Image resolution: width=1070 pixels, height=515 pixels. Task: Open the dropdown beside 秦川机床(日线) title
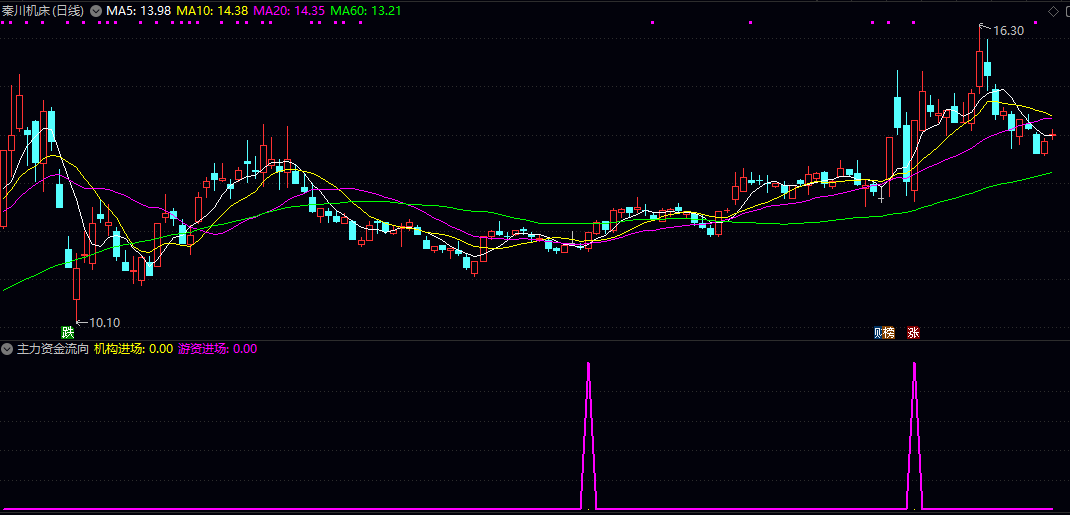pyautogui.click(x=94, y=10)
